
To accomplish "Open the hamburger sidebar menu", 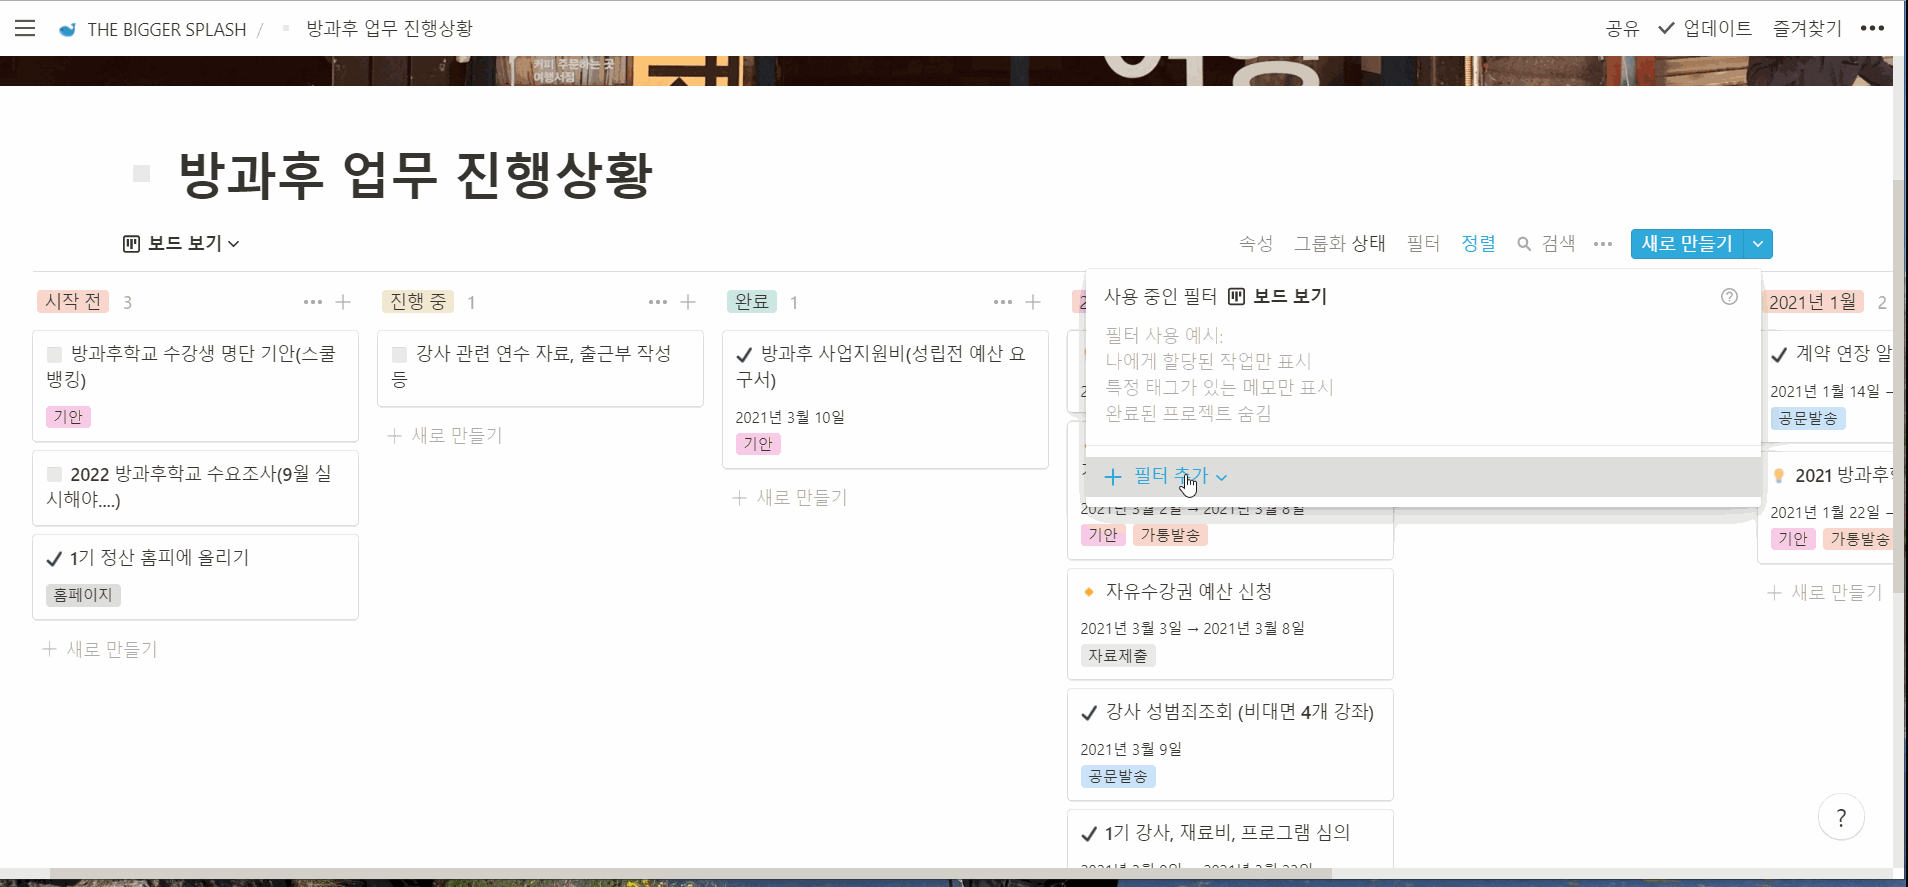I will tap(25, 29).
